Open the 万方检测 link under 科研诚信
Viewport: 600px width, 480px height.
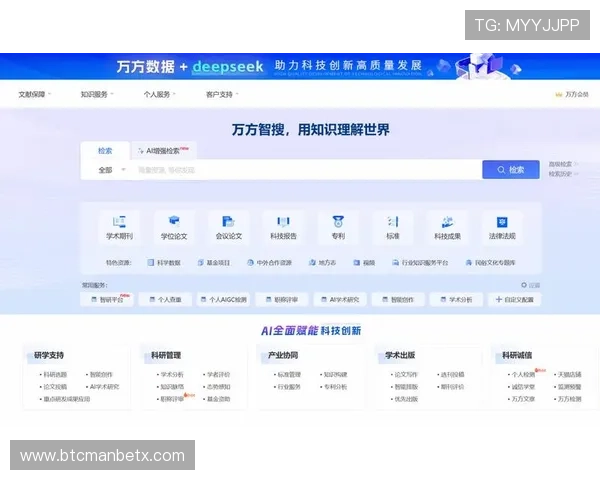pos(569,399)
